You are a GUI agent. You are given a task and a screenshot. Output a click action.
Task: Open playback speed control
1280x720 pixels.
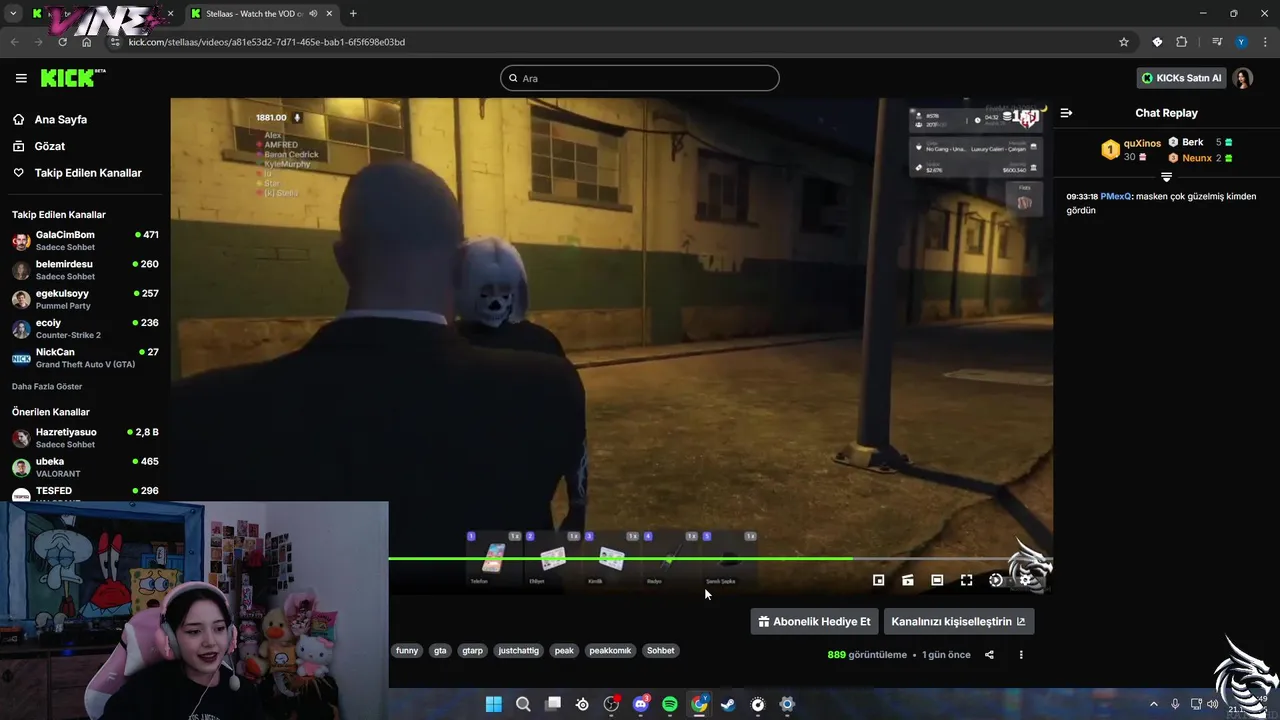tap(996, 580)
